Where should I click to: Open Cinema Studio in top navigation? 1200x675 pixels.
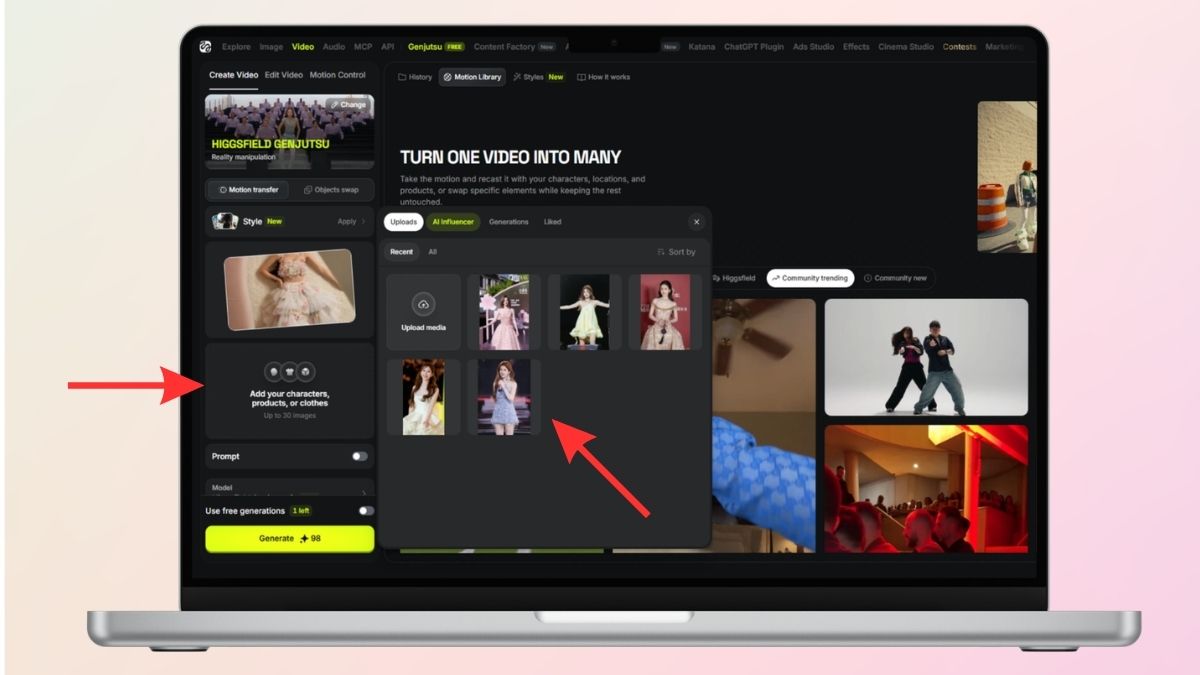pyautogui.click(x=906, y=46)
